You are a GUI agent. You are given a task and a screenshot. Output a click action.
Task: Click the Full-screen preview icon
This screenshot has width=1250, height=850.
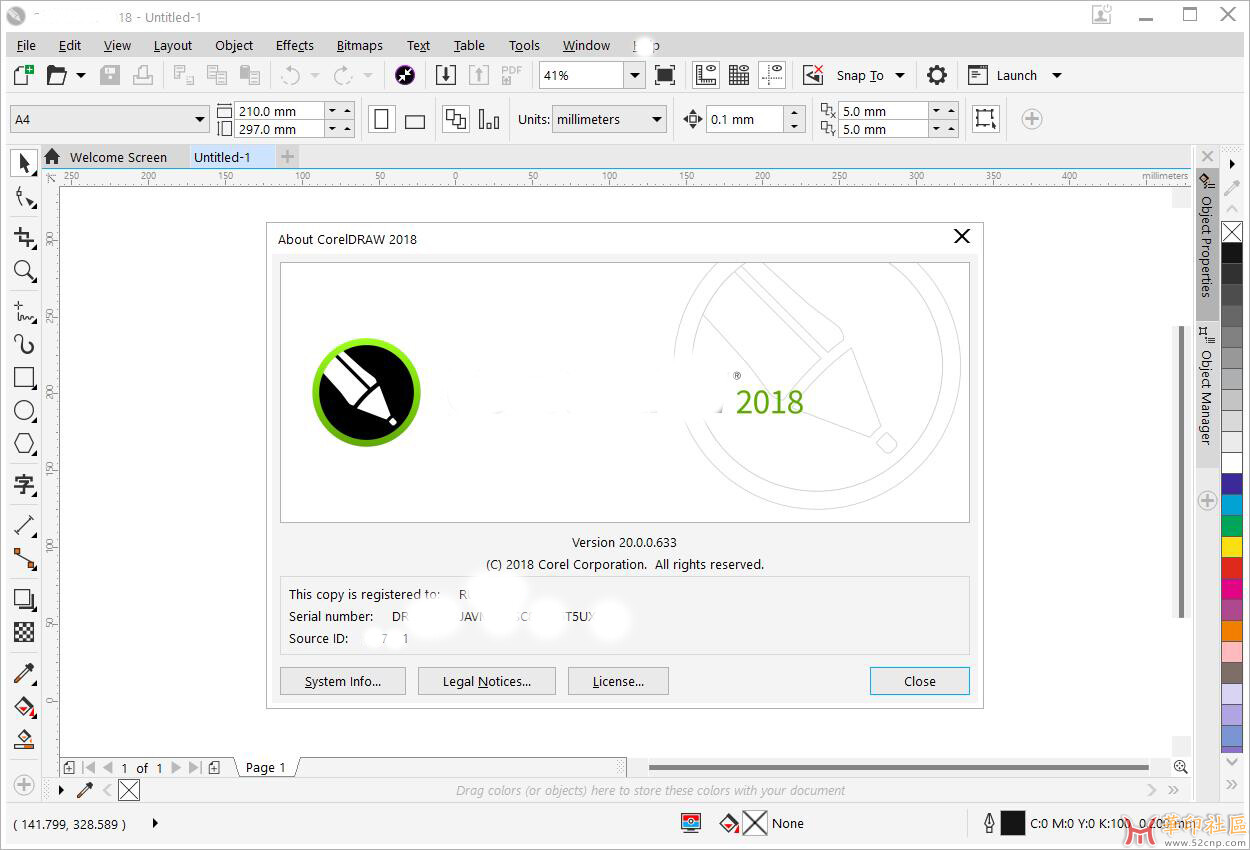664,75
